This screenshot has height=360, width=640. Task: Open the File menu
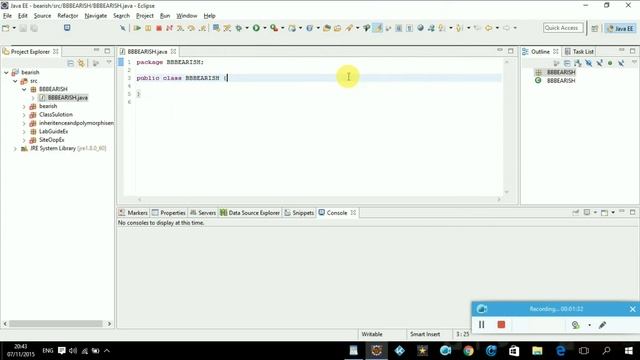tap(7, 16)
